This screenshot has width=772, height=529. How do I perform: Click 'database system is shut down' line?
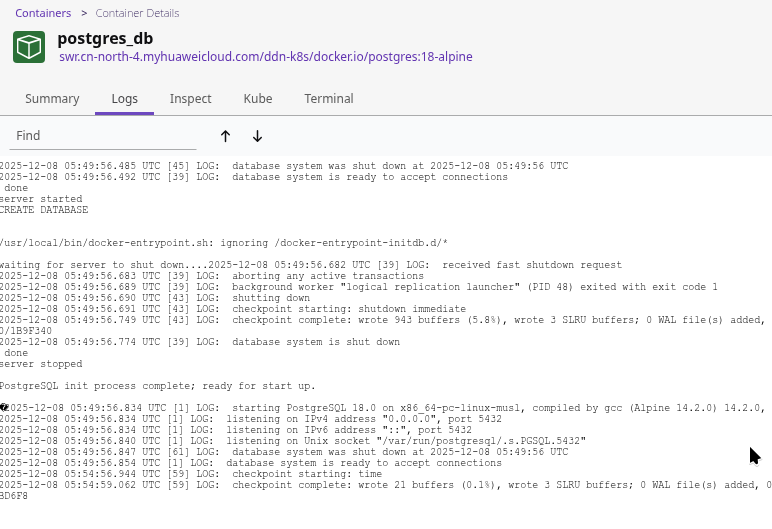[x=200, y=342]
